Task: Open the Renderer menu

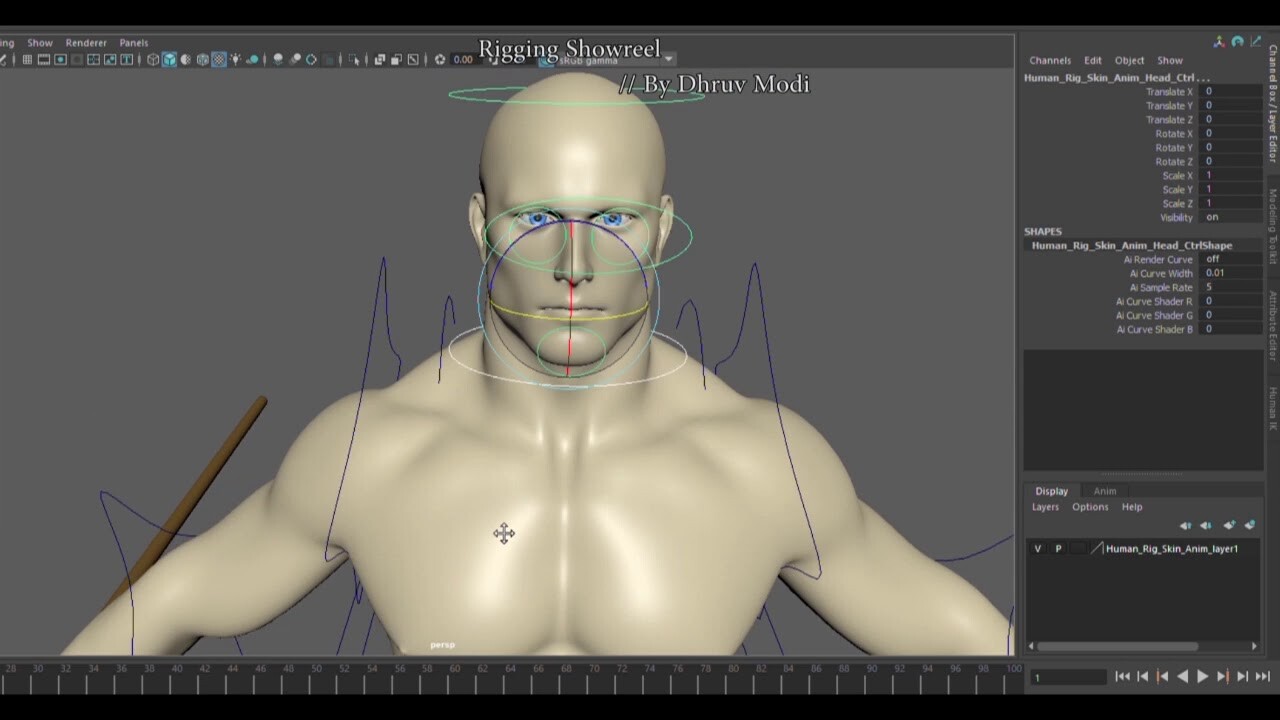Action: 86,42
